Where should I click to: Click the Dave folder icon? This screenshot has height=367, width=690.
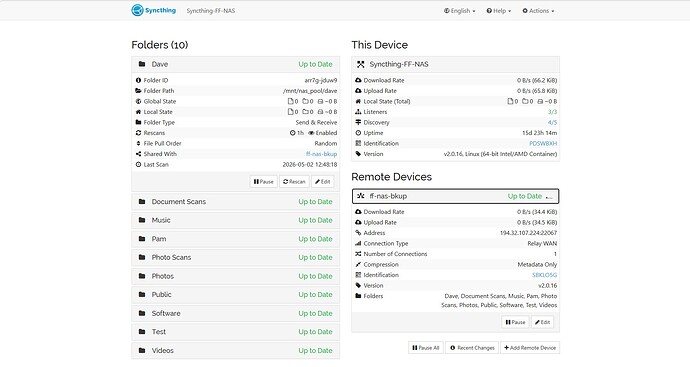142,64
